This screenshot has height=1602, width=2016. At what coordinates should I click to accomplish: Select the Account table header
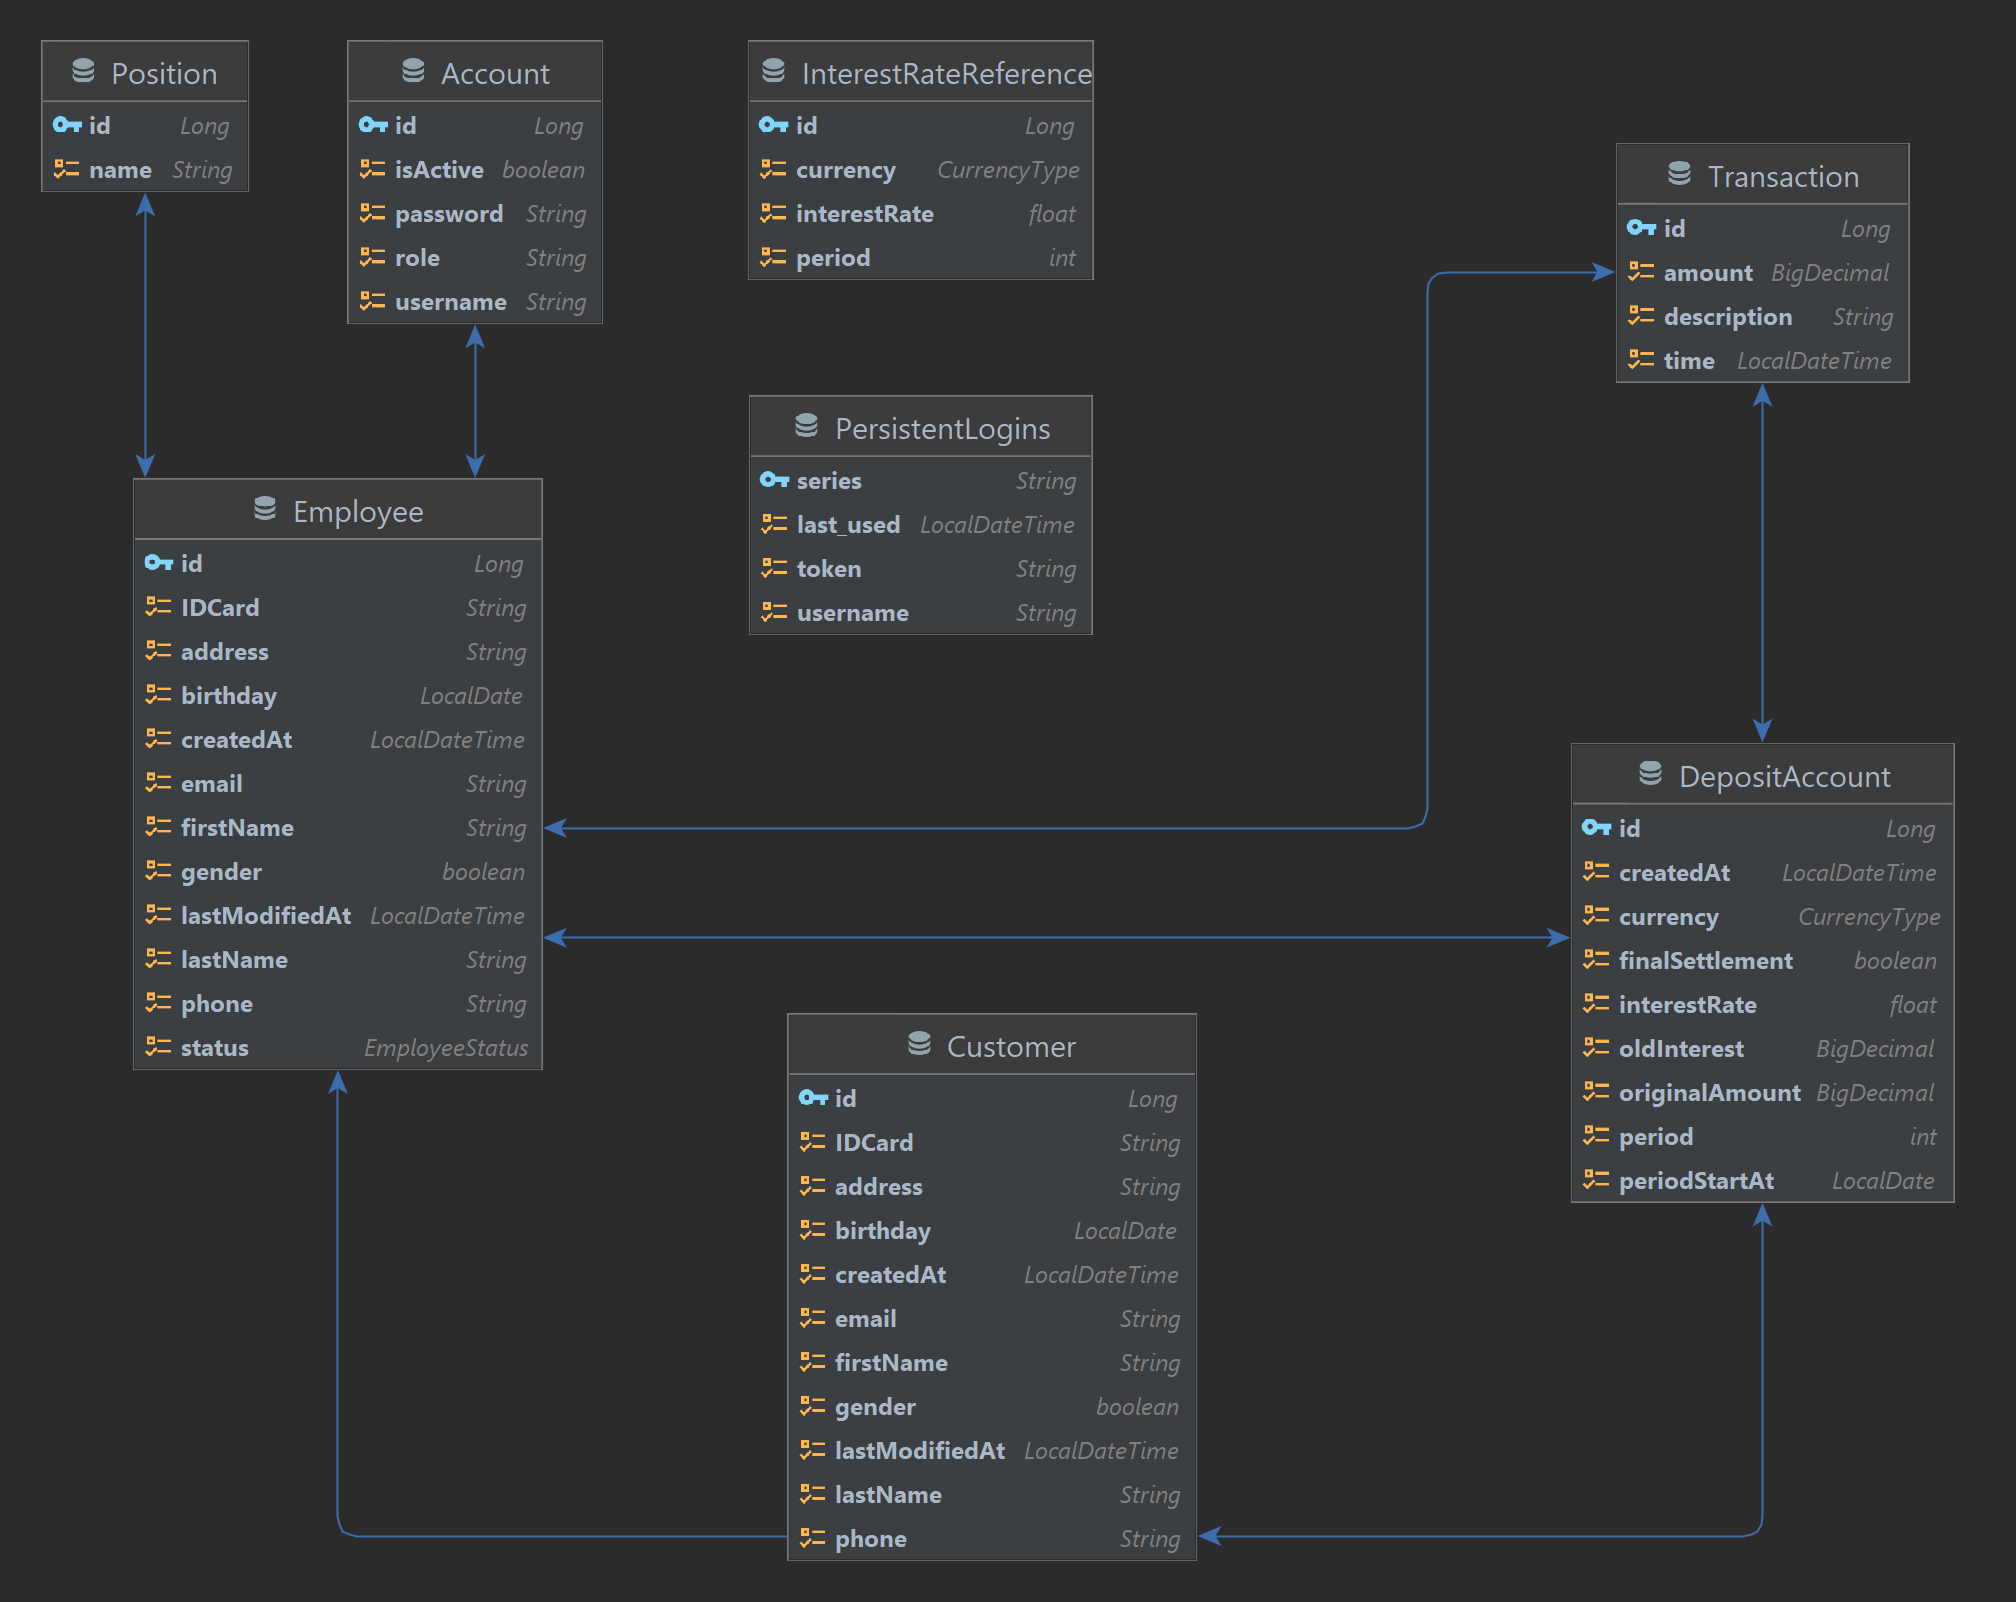tap(475, 72)
